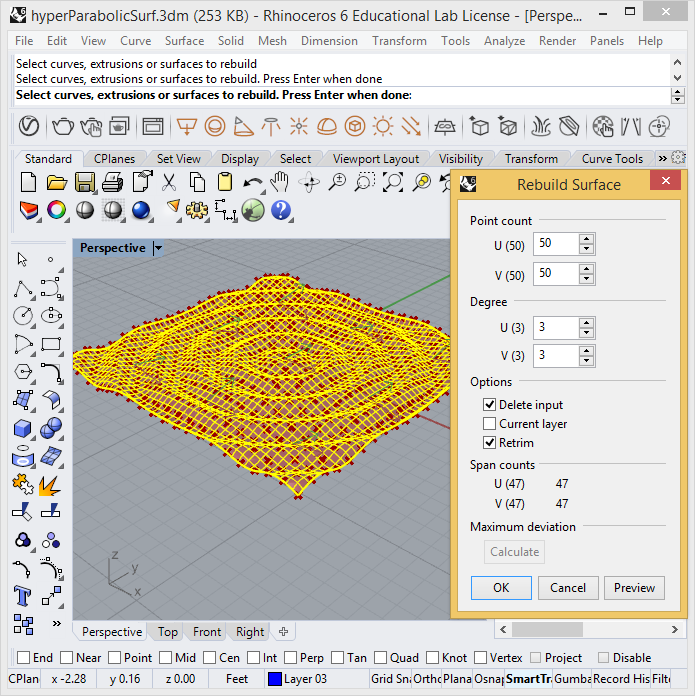Image resolution: width=695 pixels, height=696 pixels.
Task: Click the horizontal scrollbar thumb
Action: pyautogui.click(x=547, y=629)
